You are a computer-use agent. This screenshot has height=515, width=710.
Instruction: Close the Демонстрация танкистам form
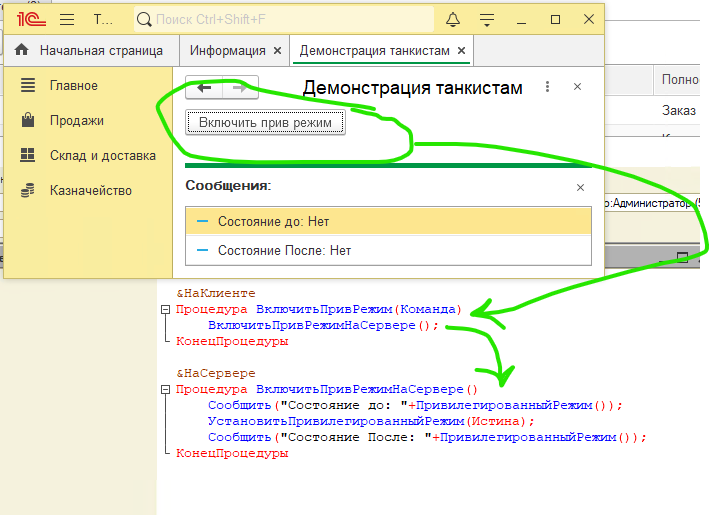coord(577,87)
